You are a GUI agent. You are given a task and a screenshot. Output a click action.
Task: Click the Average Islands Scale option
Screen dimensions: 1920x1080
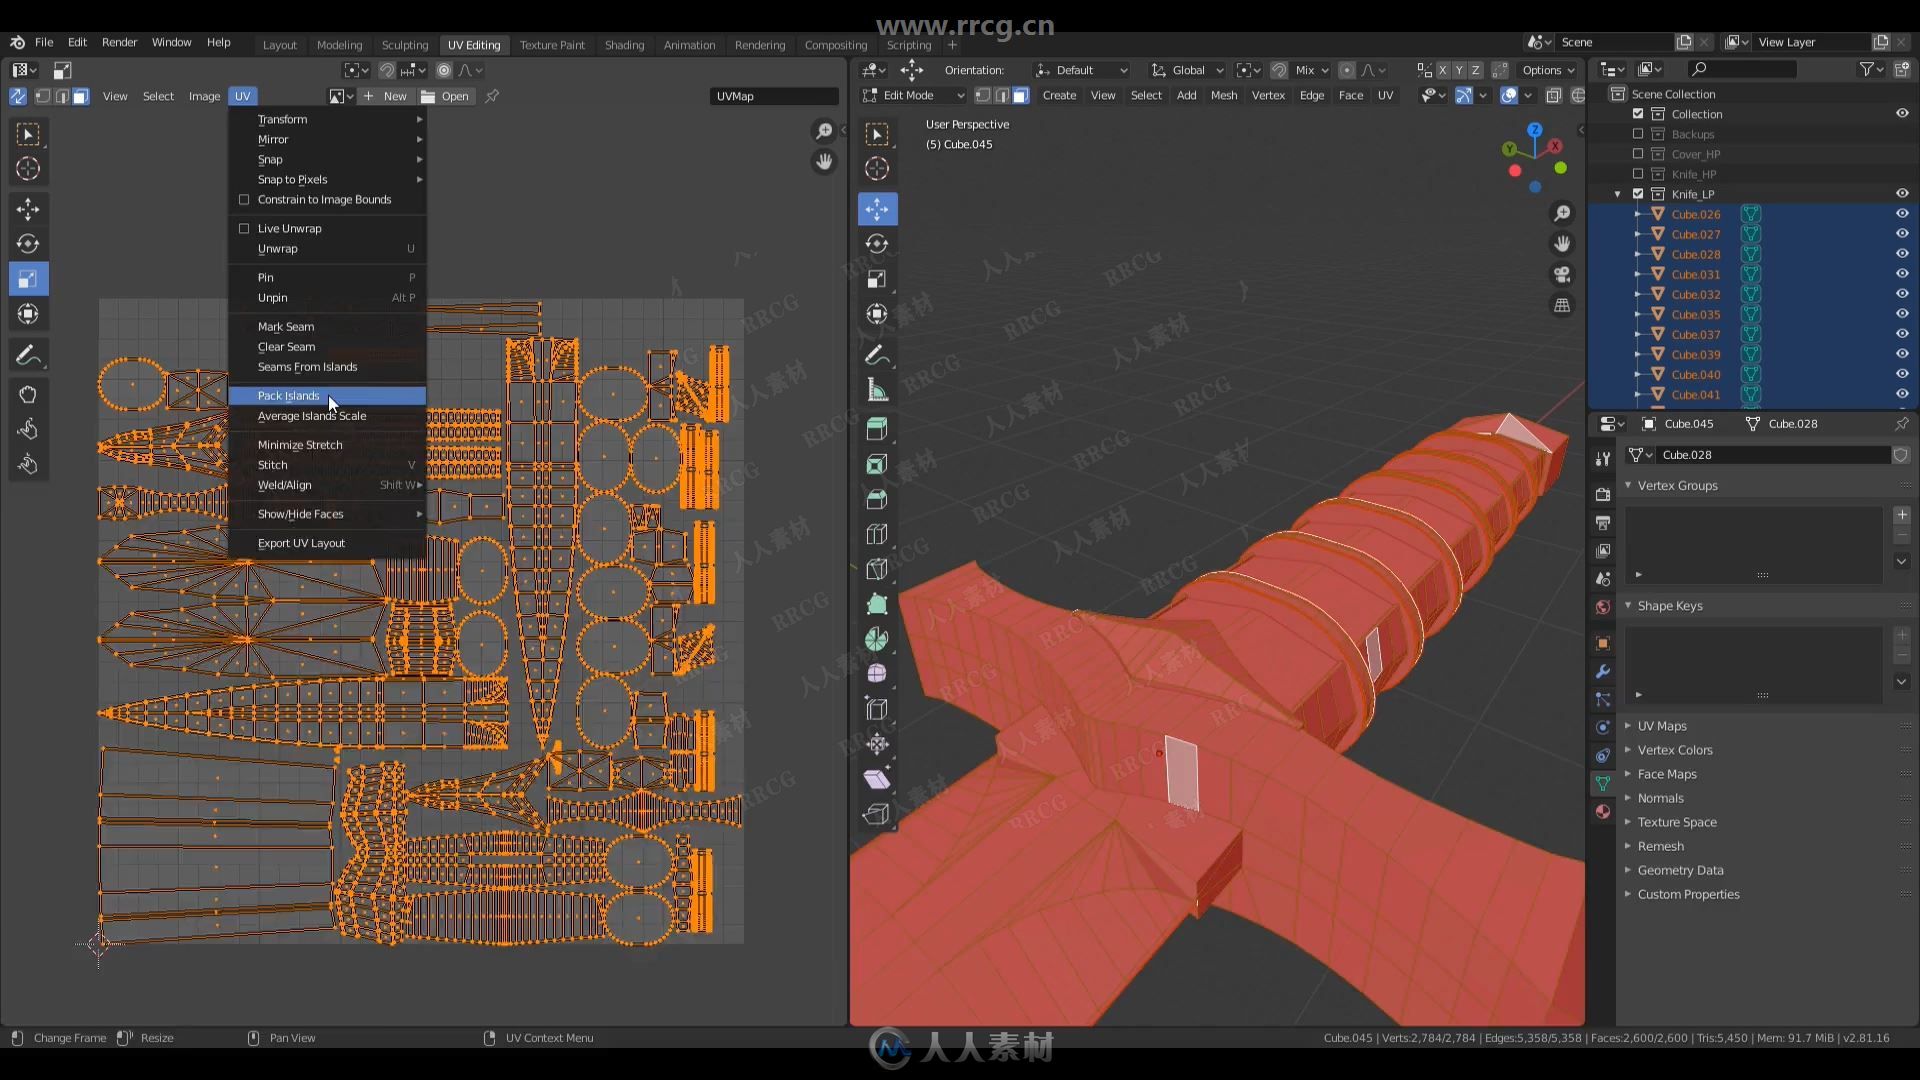(311, 415)
